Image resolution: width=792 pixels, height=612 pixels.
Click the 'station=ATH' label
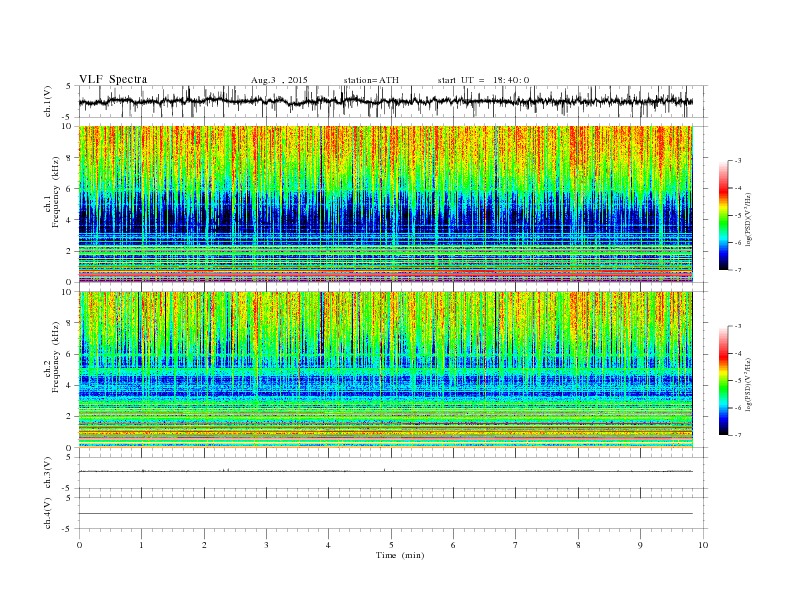pyautogui.click(x=371, y=80)
